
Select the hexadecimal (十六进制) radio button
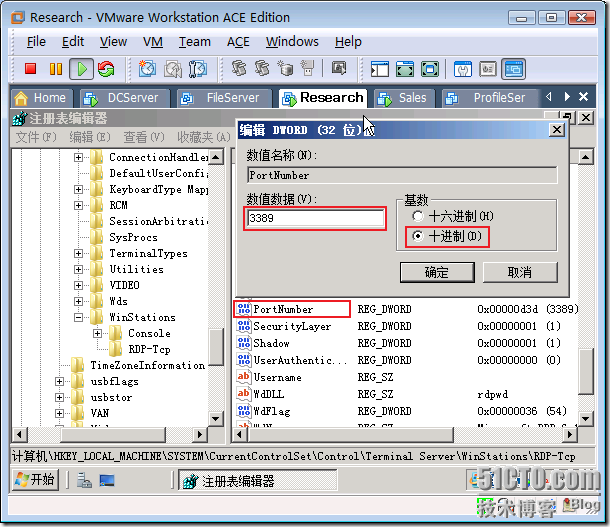417,216
